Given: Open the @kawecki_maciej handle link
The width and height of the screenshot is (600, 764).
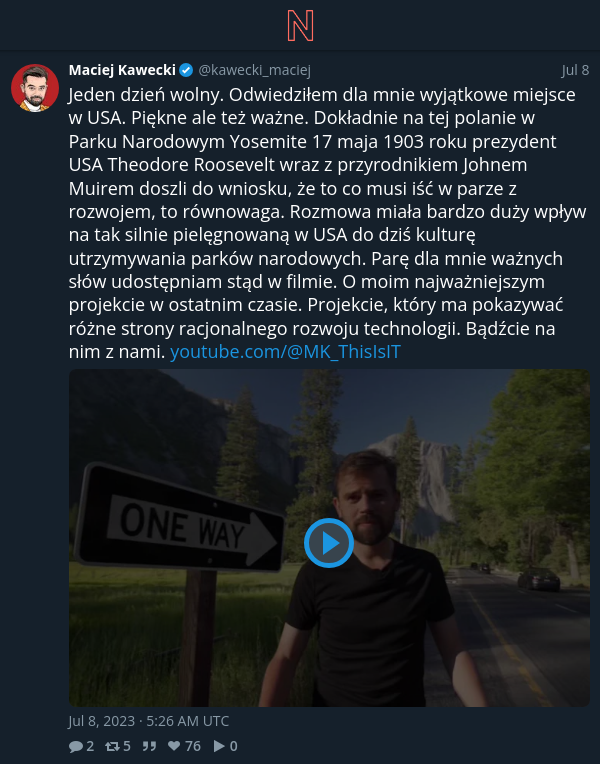Looking at the screenshot, I should point(254,70).
